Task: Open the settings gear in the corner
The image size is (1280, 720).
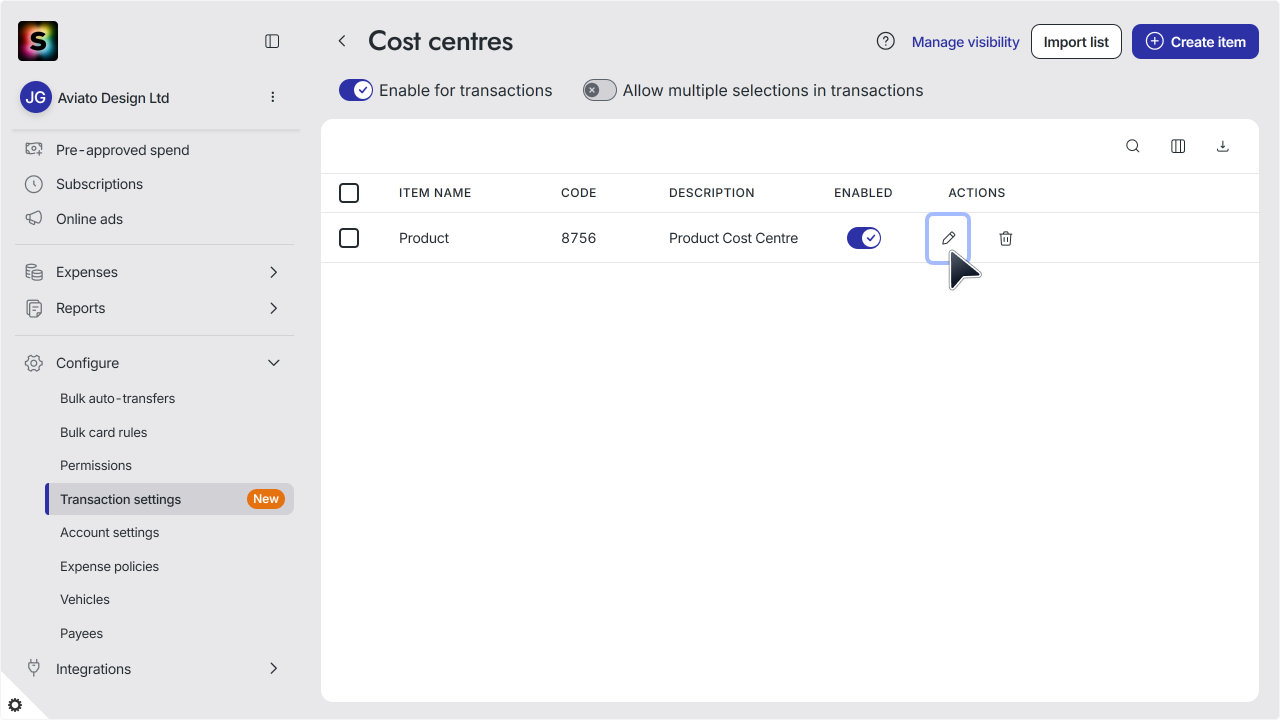Action: coord(15,705)
